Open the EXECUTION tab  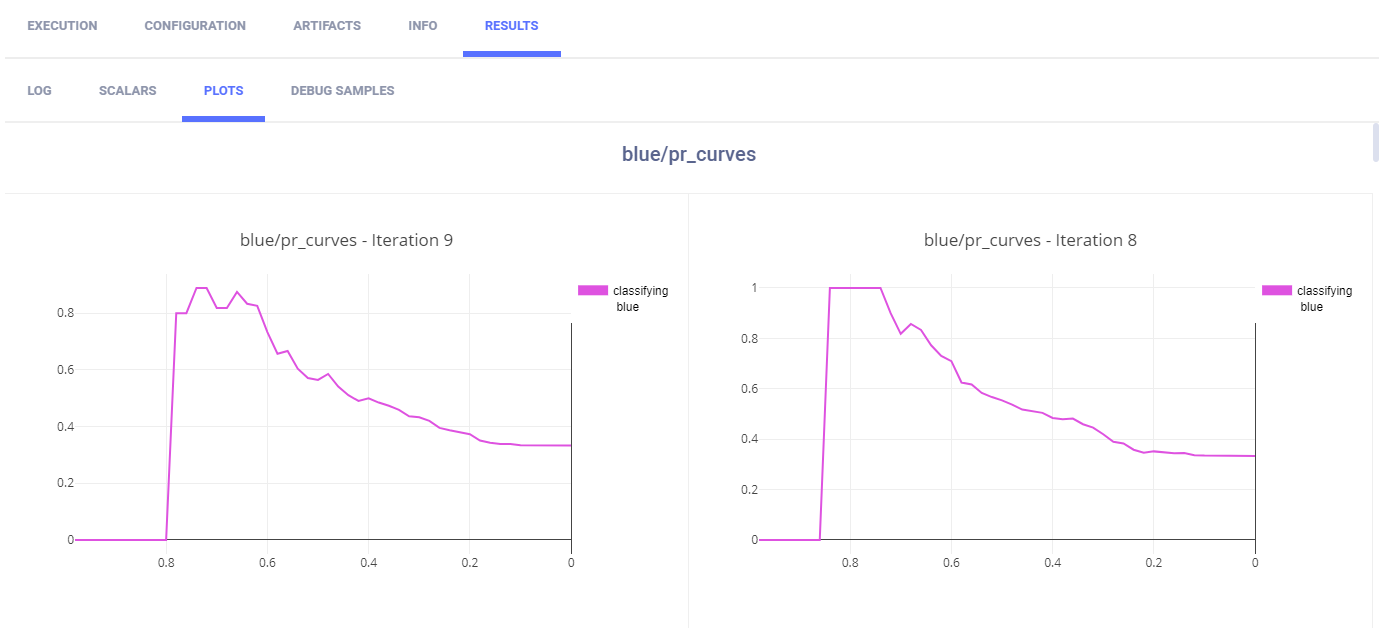[x=62, y=26]
